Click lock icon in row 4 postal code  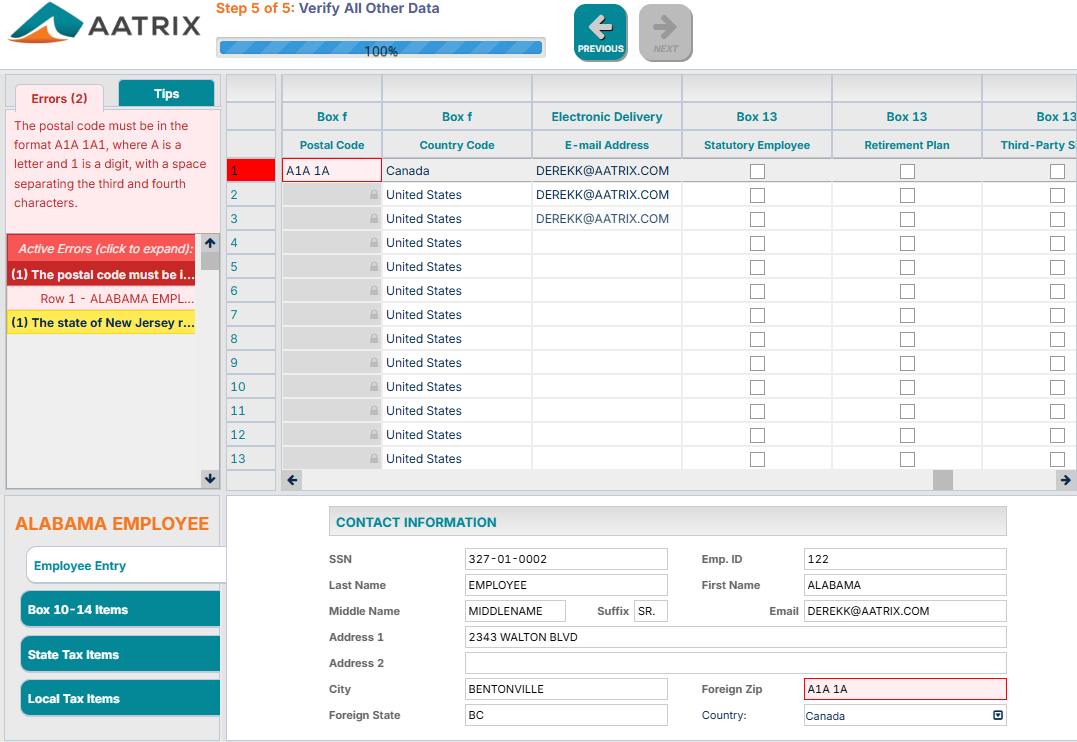coord(374,243)
